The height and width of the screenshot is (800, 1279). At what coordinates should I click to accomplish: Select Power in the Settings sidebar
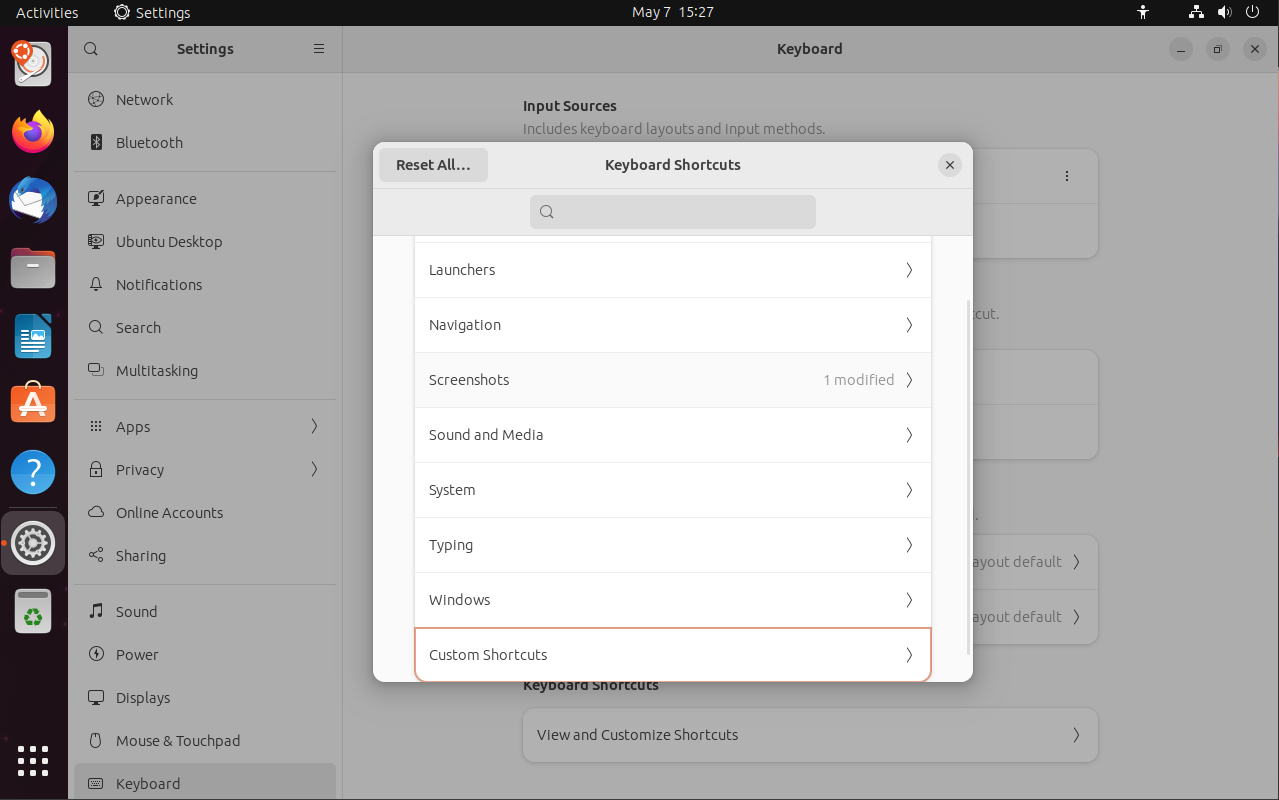coord(205,655)
